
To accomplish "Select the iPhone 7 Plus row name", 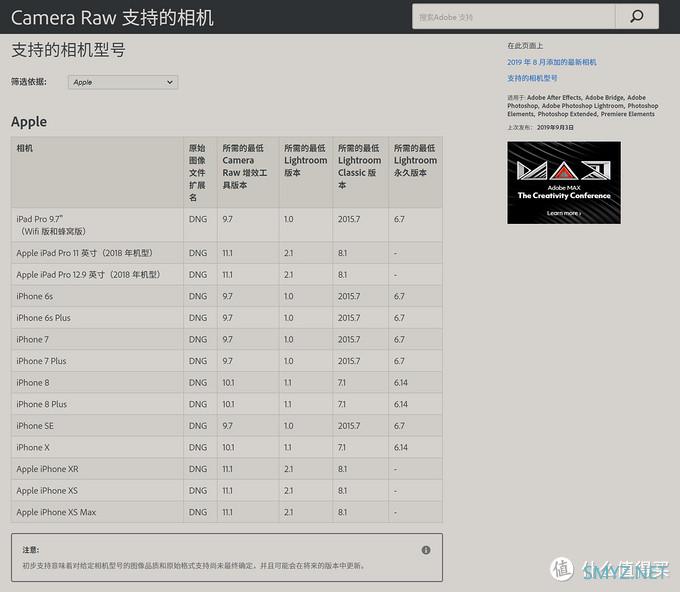I will click(41, 361).
